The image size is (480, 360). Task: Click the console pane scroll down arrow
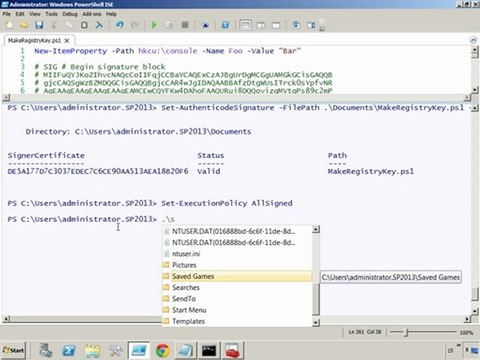(x=475, y=312)
